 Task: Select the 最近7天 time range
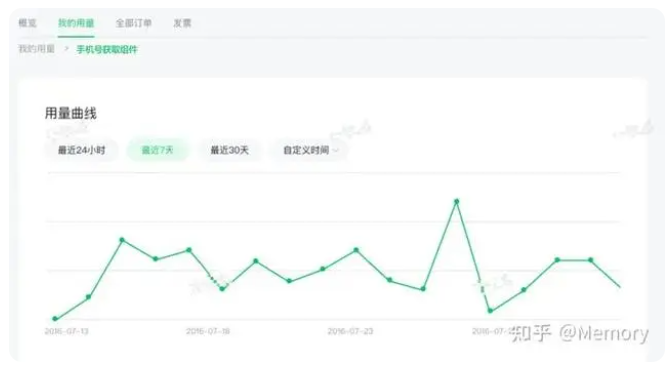(x=157, y=150)
